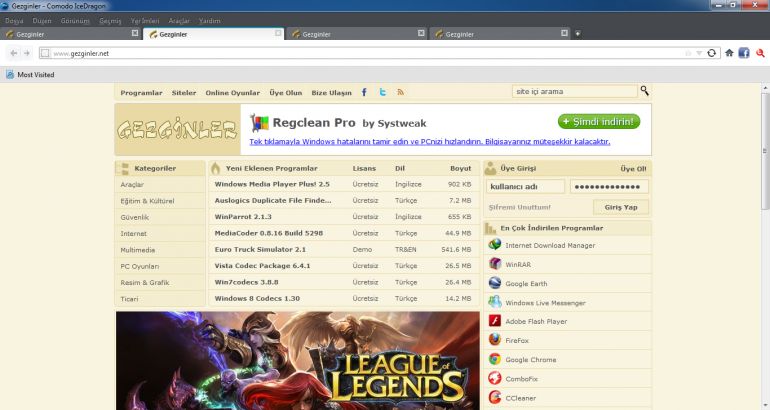Viewport: 770px width, 410px height.
Task: Open the PC Oyunları category
Action: [x=139, y=266]
